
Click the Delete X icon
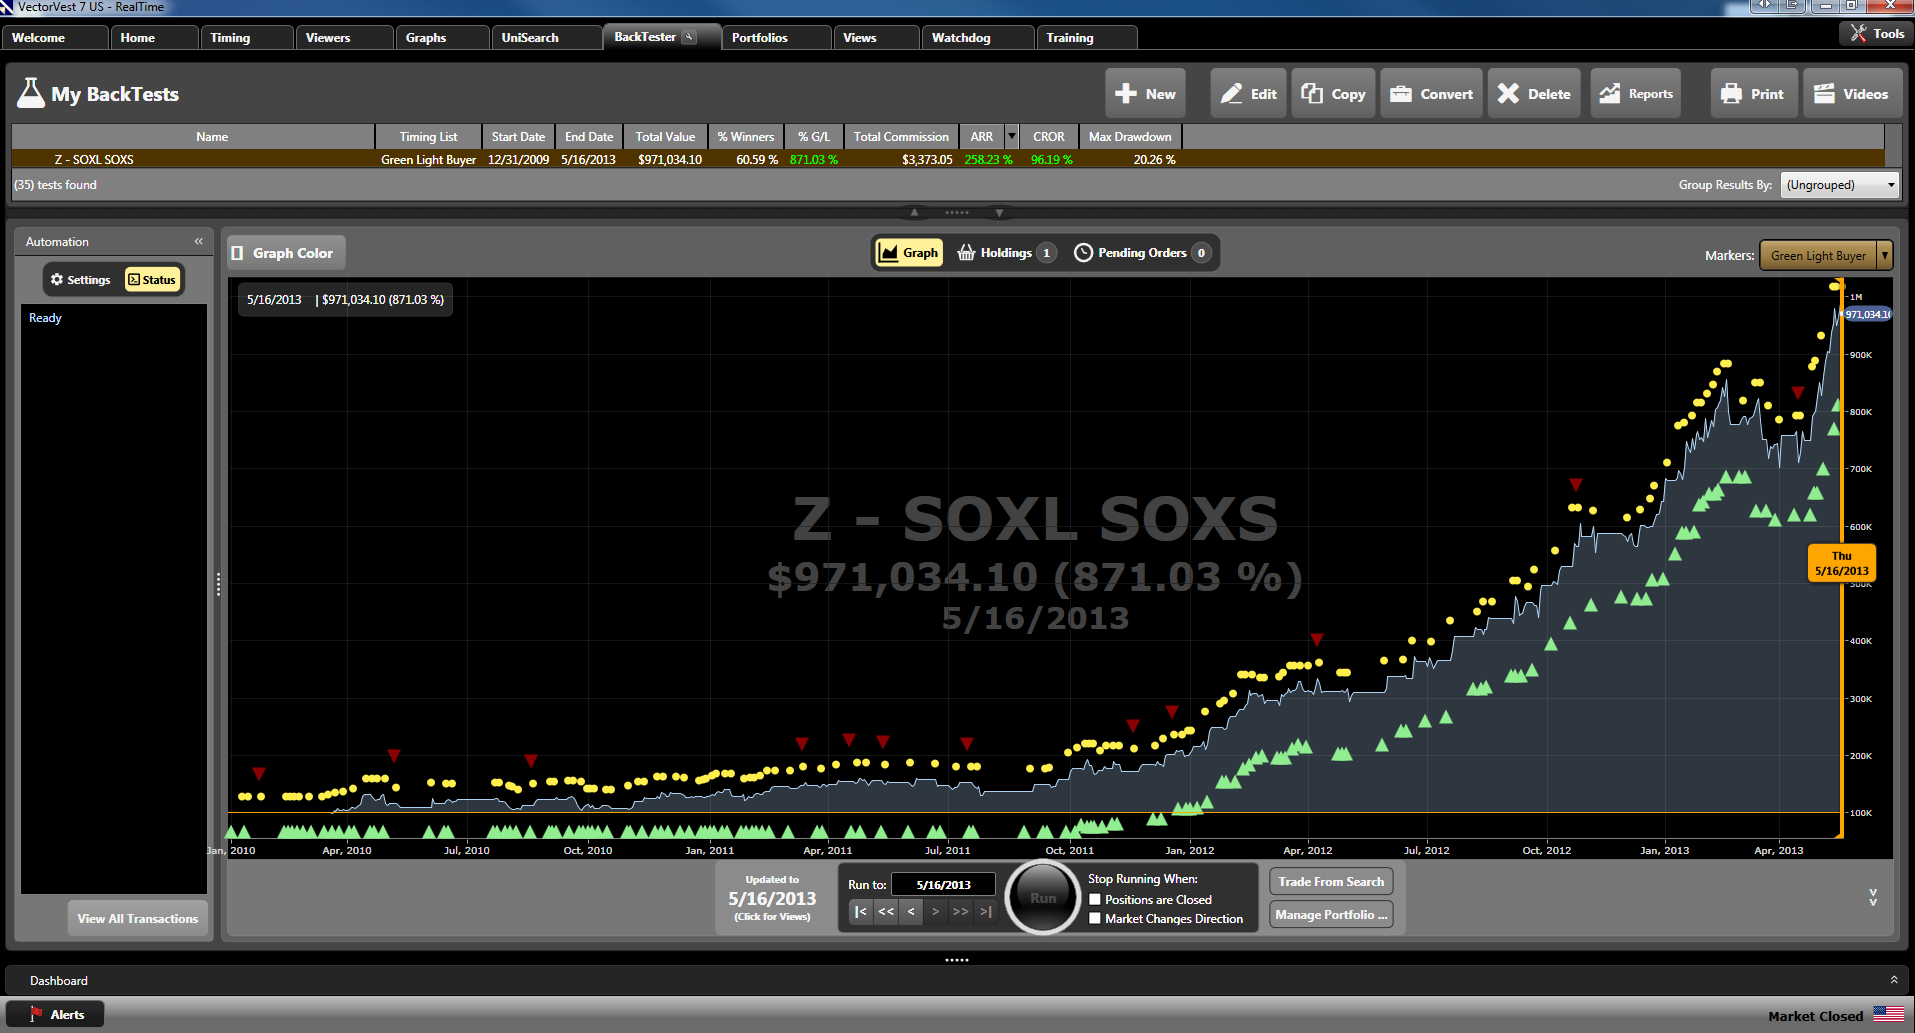click(1508, 93)
